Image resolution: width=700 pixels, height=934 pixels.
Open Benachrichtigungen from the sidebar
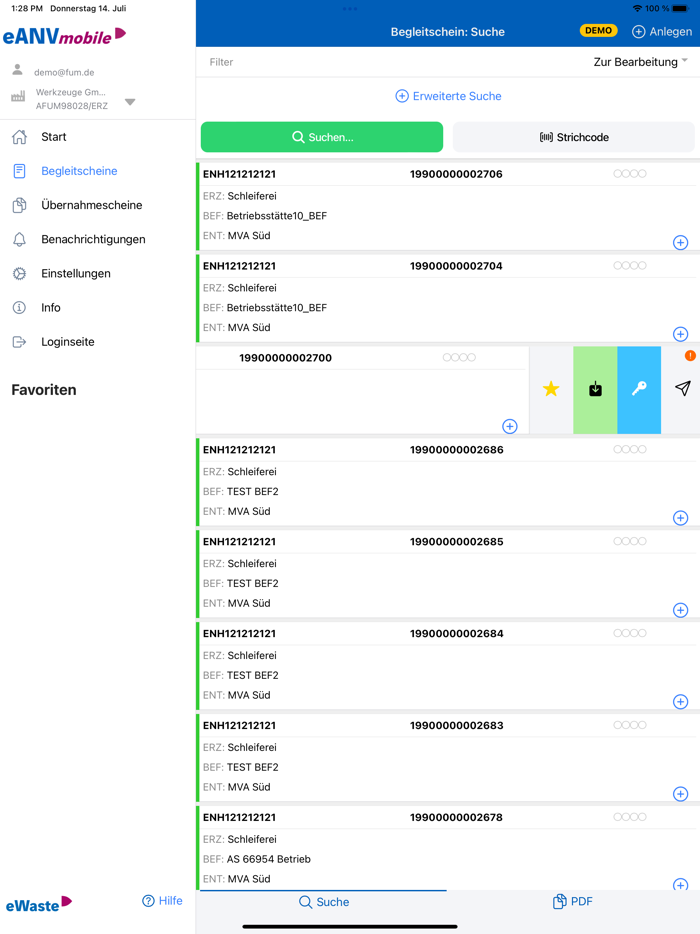point(93,239)
